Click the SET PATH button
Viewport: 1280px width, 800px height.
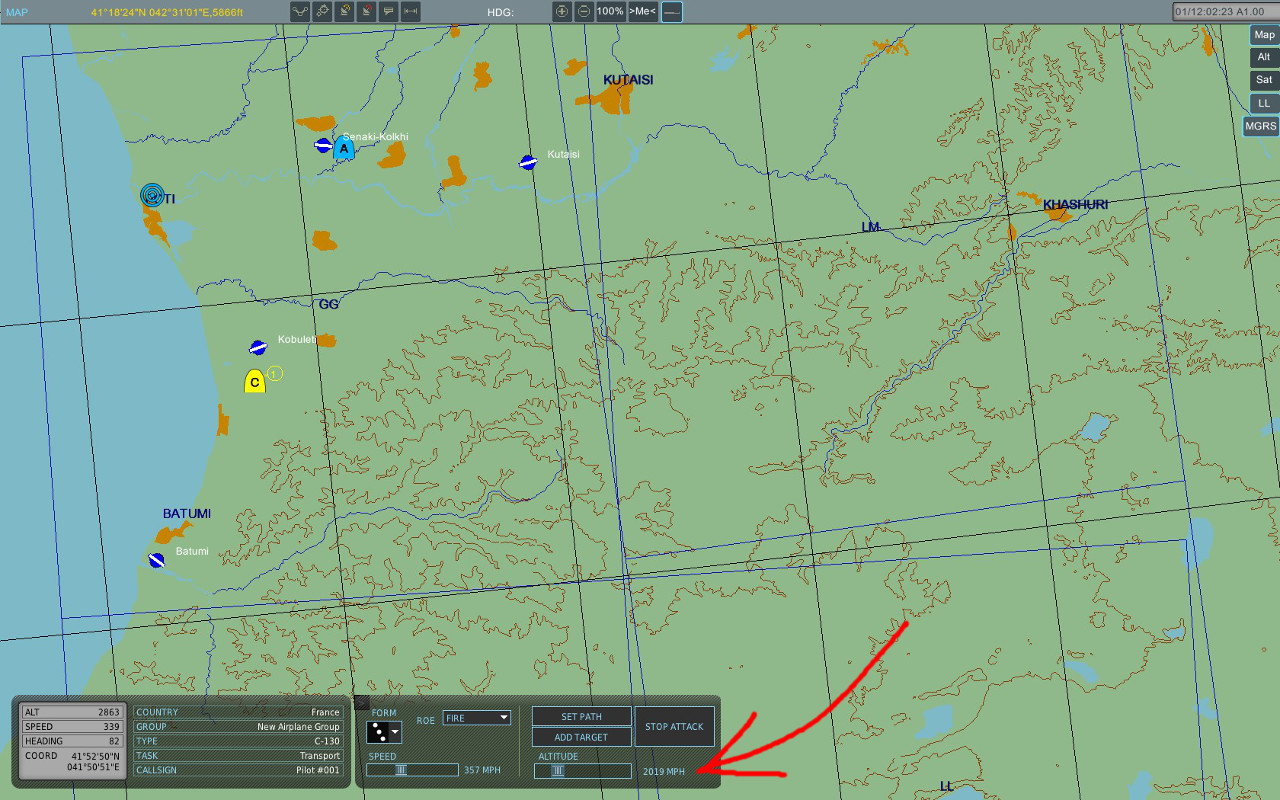tap(582, 717)
